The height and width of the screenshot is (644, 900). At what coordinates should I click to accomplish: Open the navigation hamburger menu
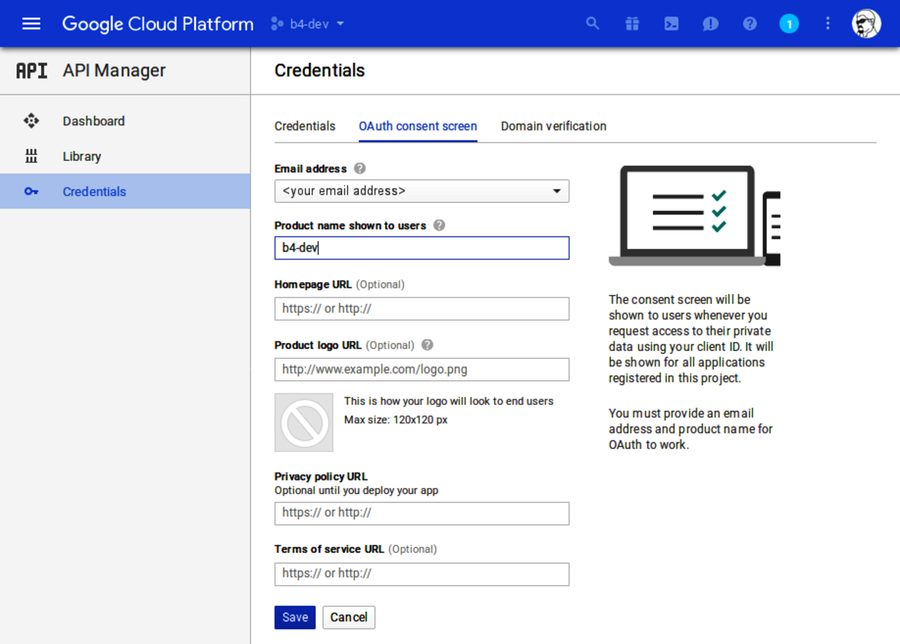tap(29, 23)
